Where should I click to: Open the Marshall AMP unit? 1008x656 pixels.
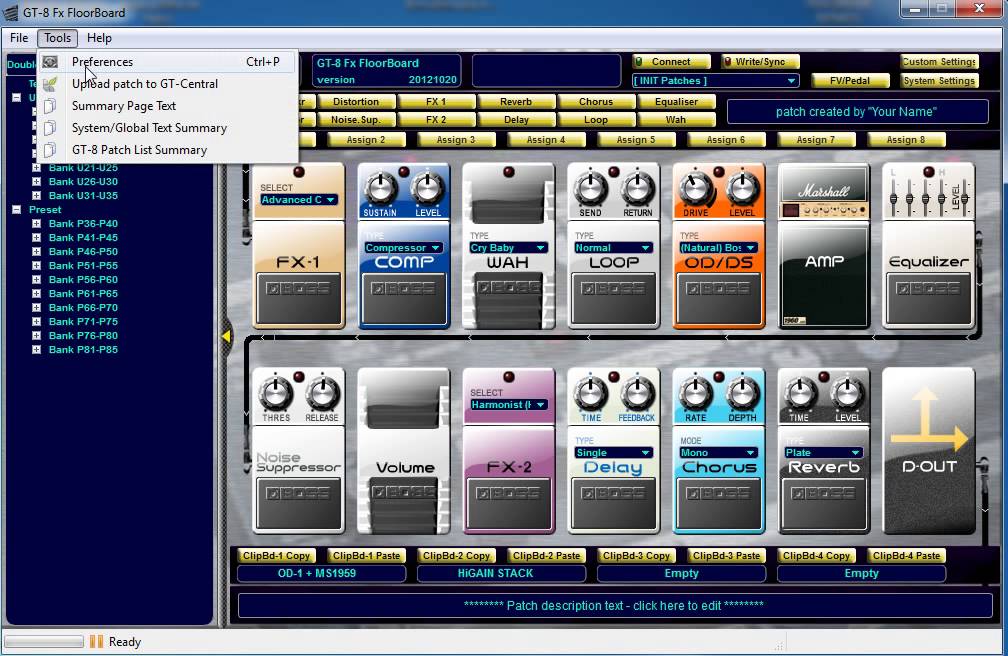click(x=824, y=246)
